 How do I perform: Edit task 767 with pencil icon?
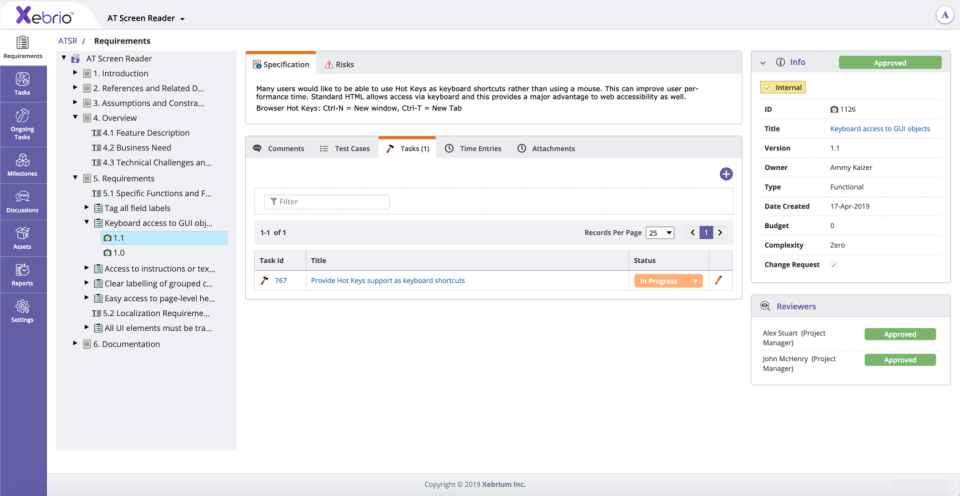pyautogui.click(x=719, y=280)
